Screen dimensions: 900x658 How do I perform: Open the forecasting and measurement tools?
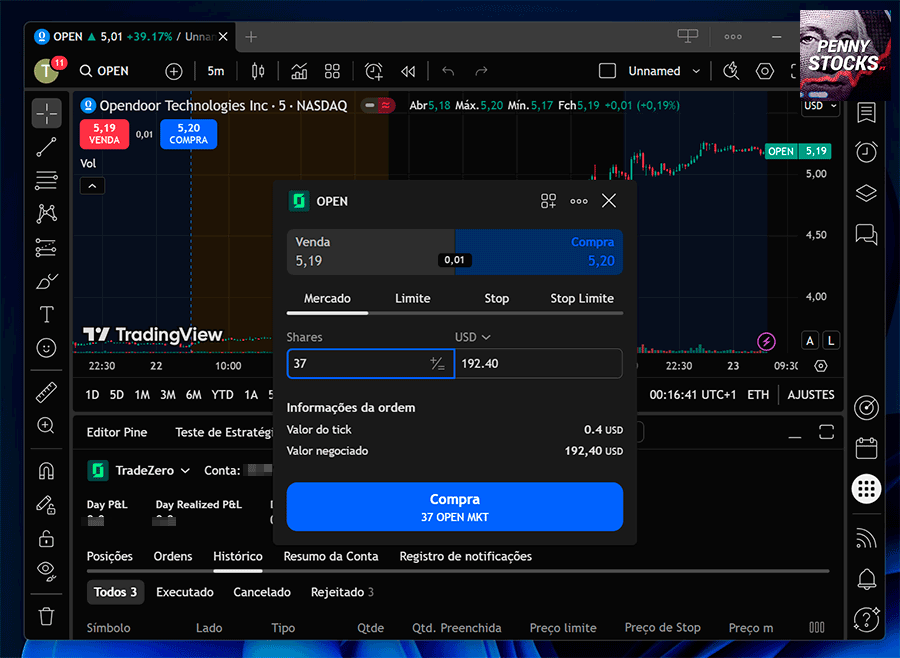coord(46,247)
